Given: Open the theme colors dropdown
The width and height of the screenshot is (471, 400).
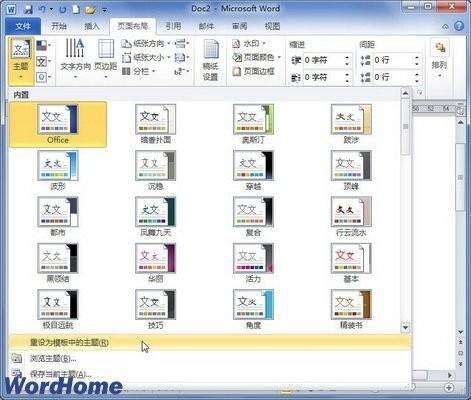Looking at the screenshot, I should [43, 45].
